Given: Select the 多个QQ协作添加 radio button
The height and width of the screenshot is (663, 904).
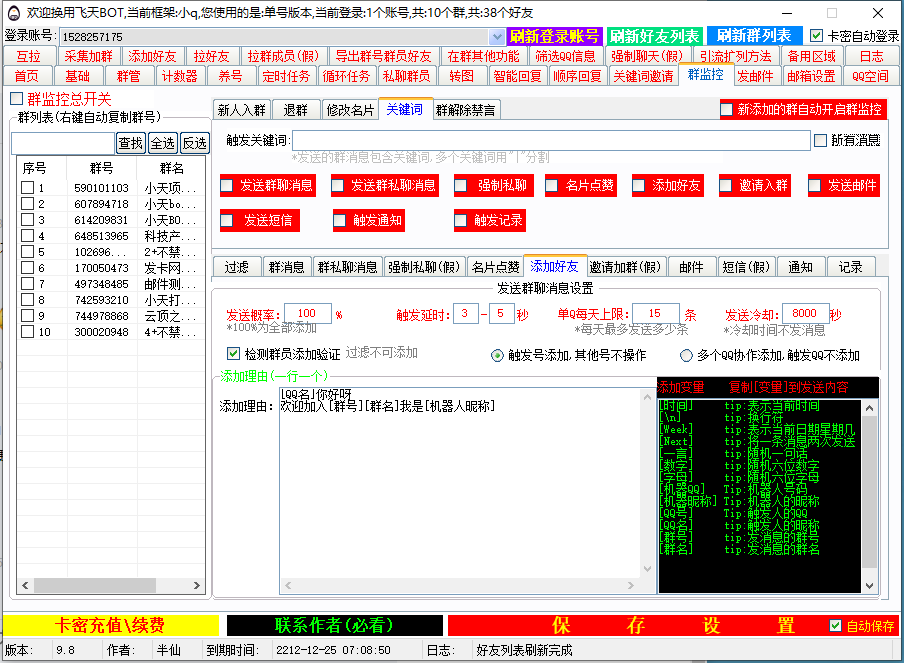Looking at the screenshot, I should click(686, 355).
